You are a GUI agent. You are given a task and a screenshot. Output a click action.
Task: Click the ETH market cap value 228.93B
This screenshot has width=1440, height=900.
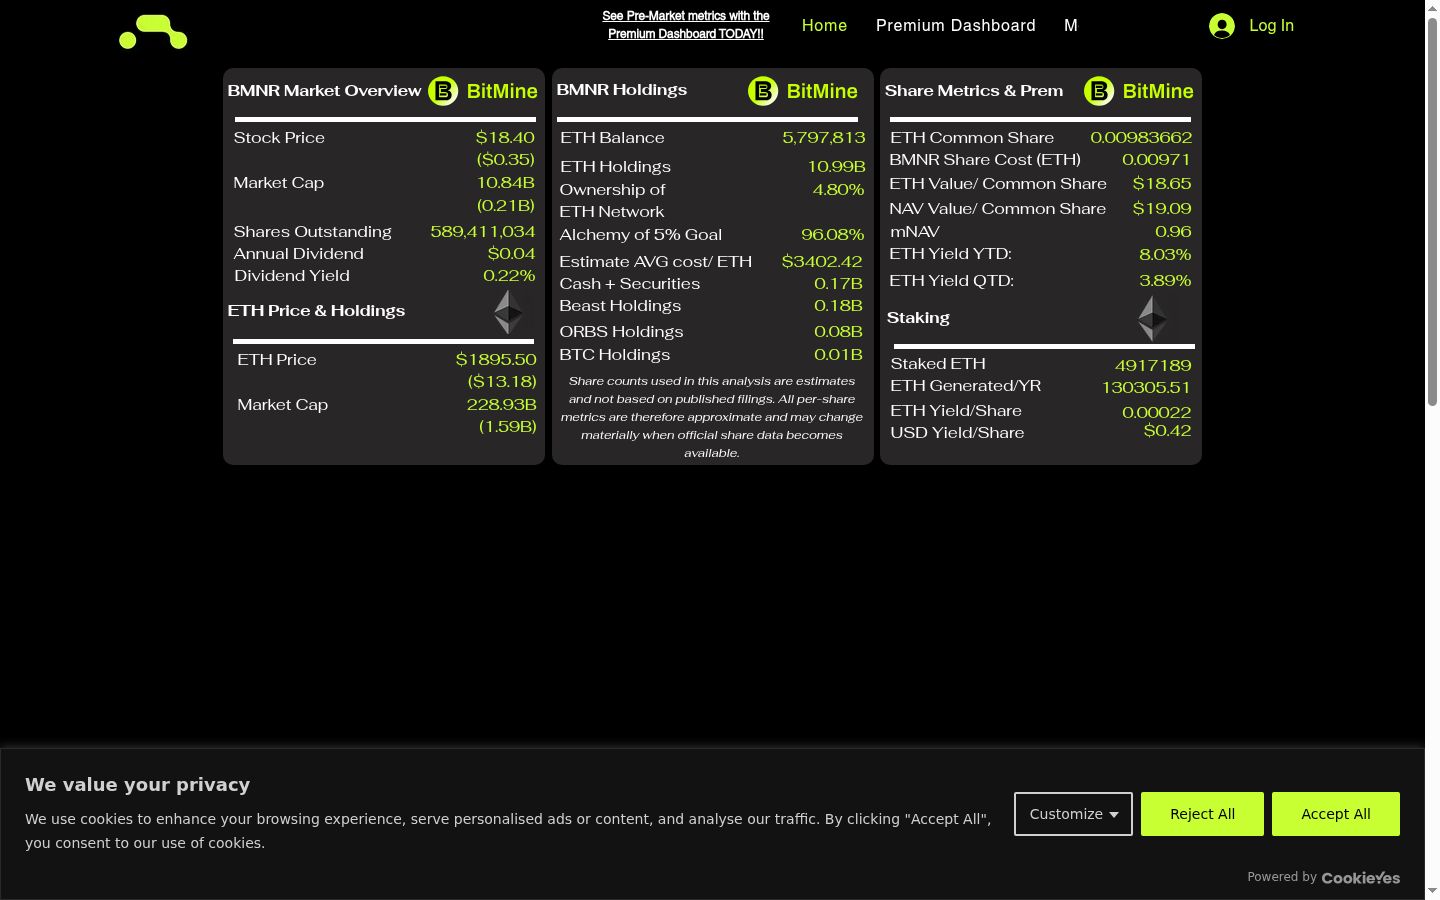(x=501, y=405)
